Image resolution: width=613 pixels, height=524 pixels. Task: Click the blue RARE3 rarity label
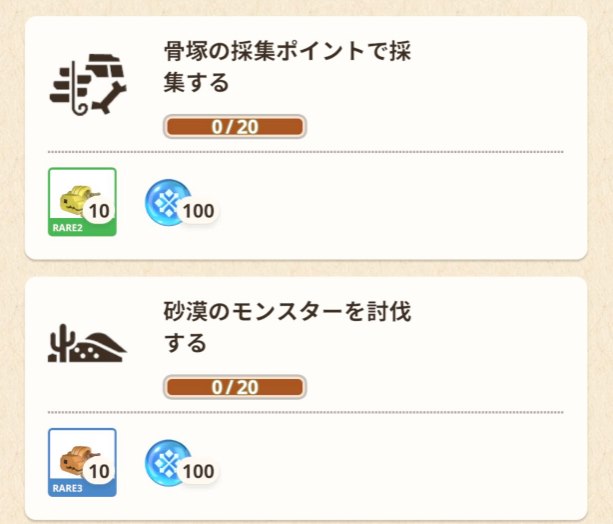(x=69, y=489)
